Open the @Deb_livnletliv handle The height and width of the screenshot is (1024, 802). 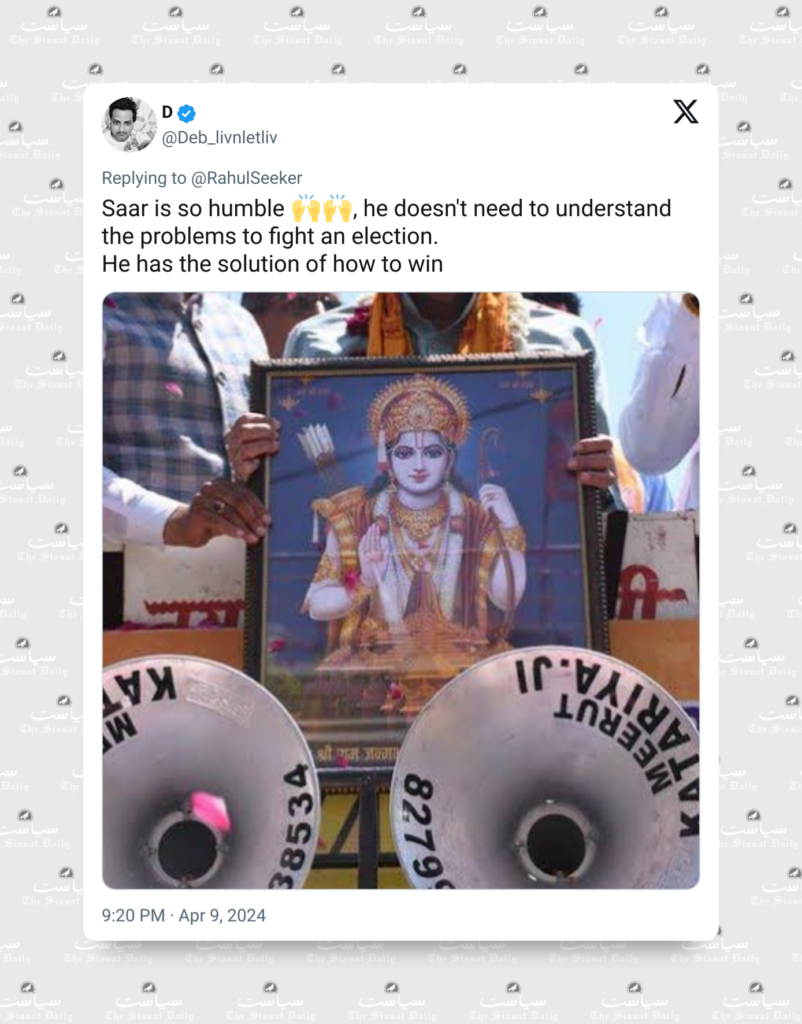coord(219,138)
